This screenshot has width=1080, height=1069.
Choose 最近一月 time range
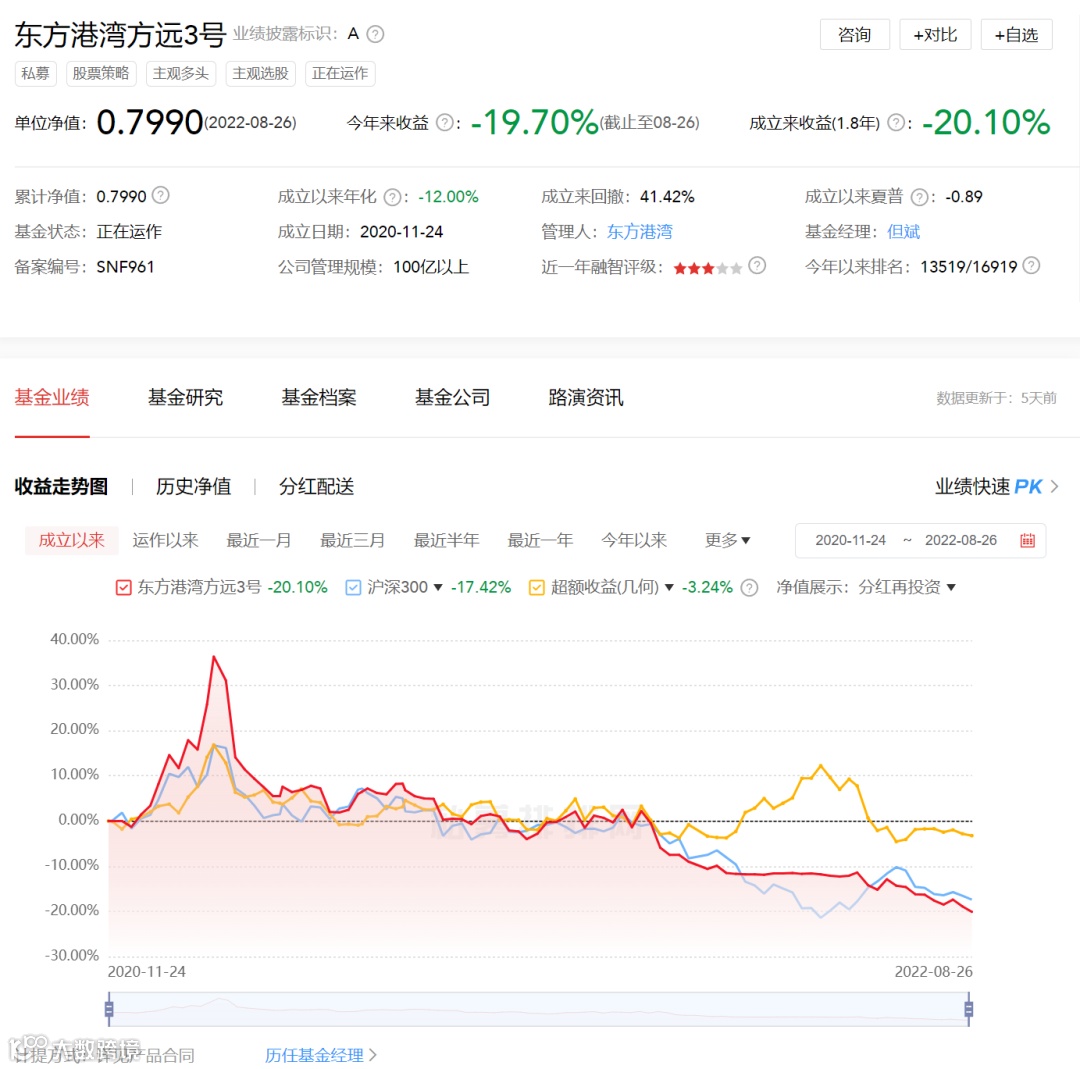(259, 540)
